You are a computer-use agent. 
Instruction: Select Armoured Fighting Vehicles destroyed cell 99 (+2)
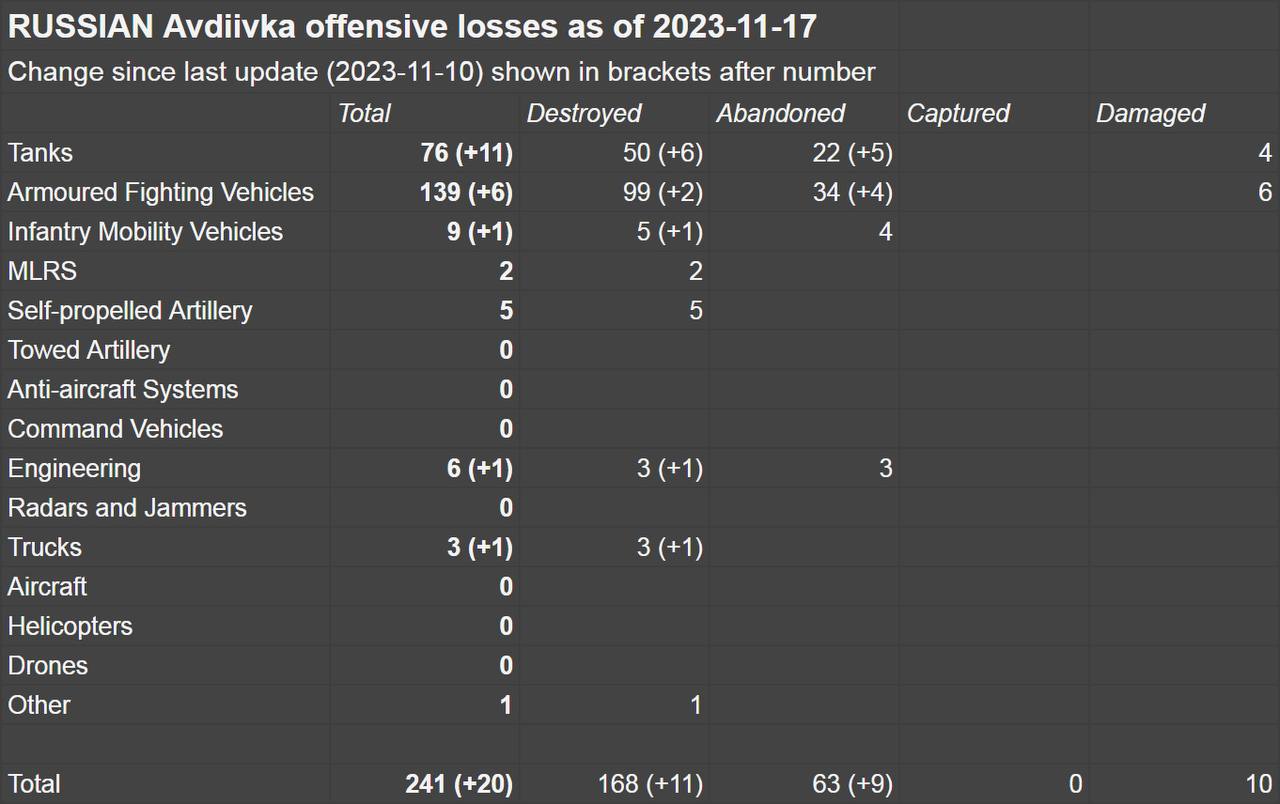[x=662, y=192]
